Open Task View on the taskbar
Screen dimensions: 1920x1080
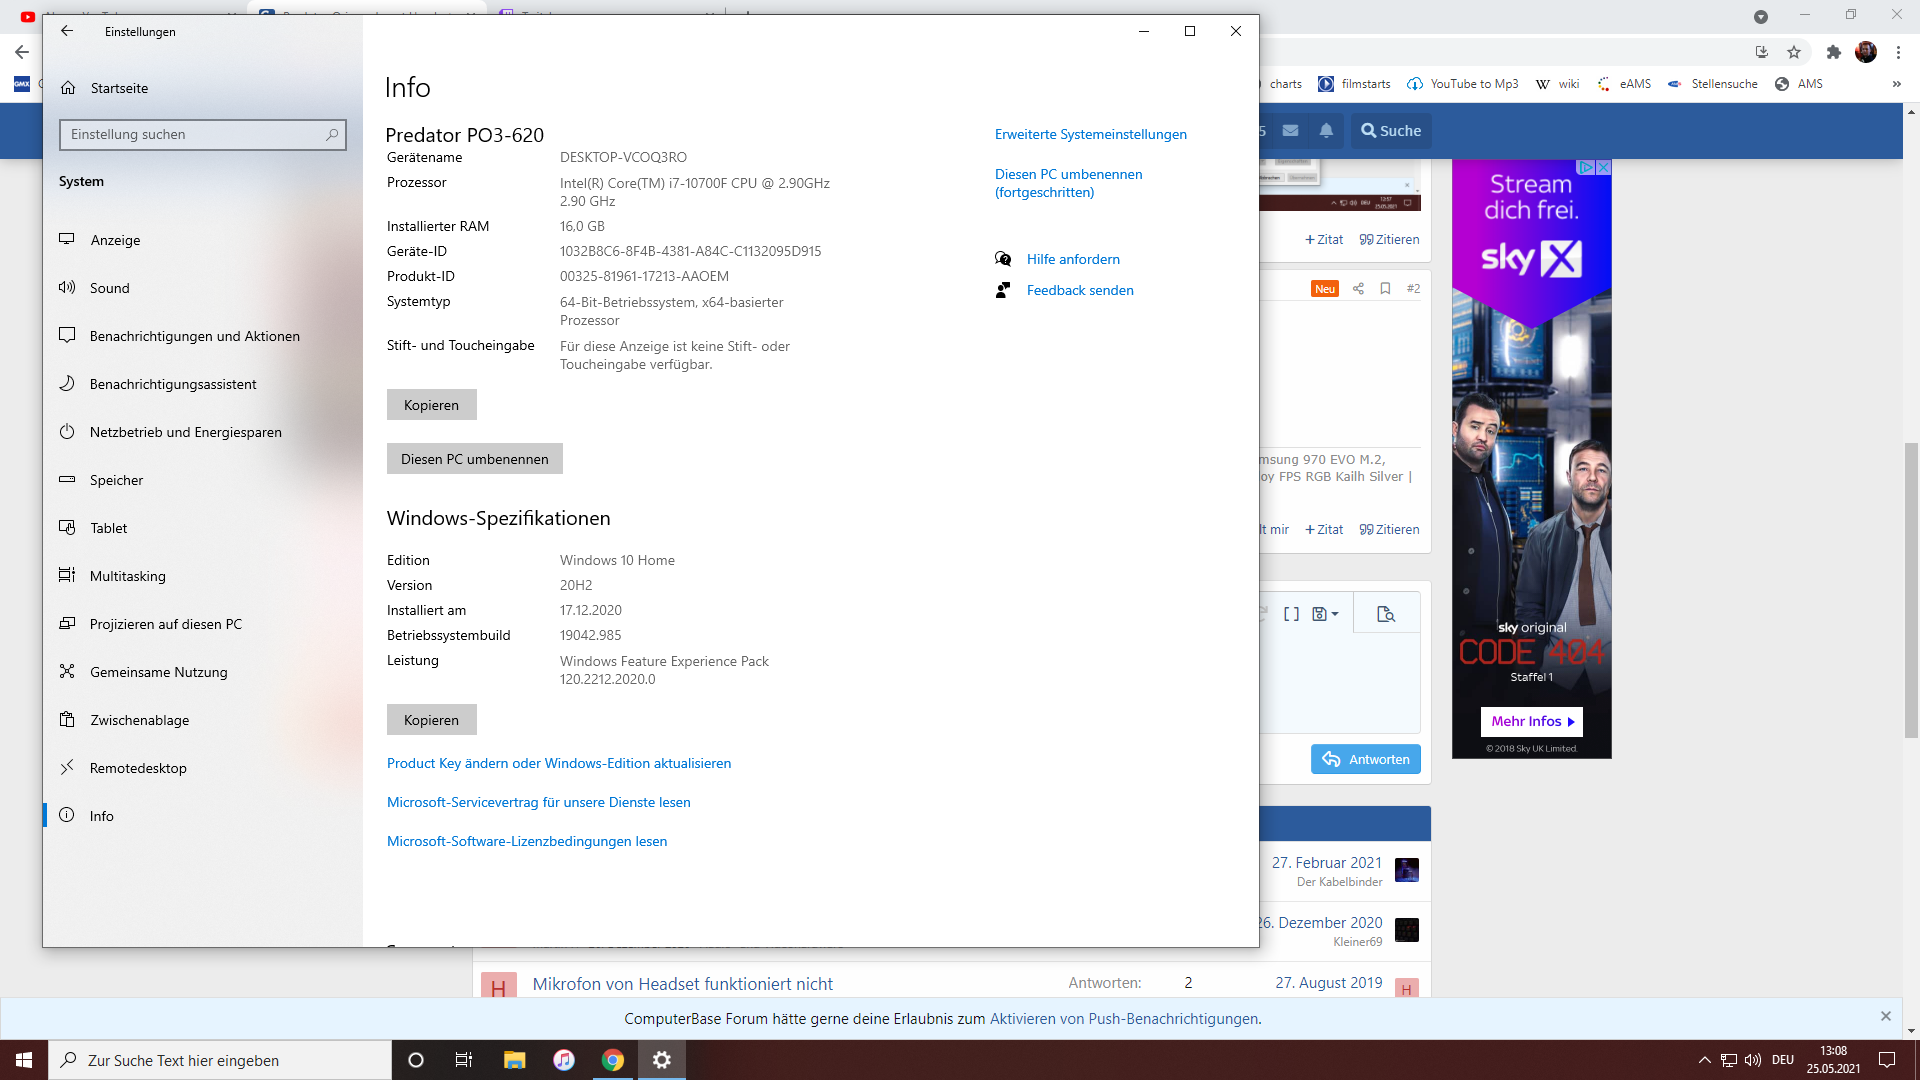[x=464, y=1060]
